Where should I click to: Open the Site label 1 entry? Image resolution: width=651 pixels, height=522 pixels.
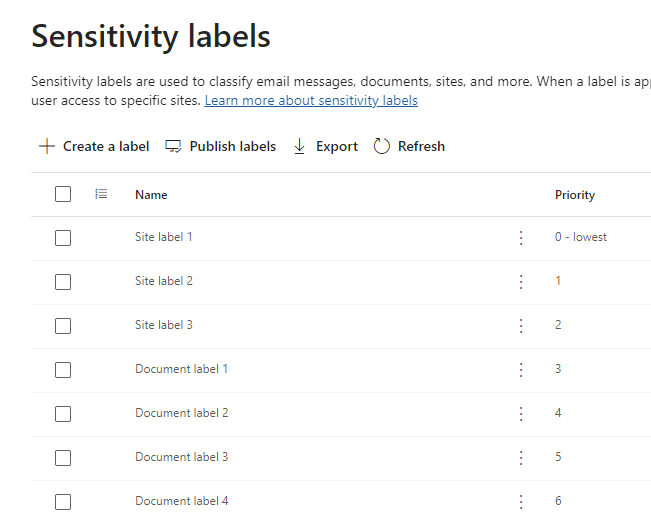click(x=164, y=237)
